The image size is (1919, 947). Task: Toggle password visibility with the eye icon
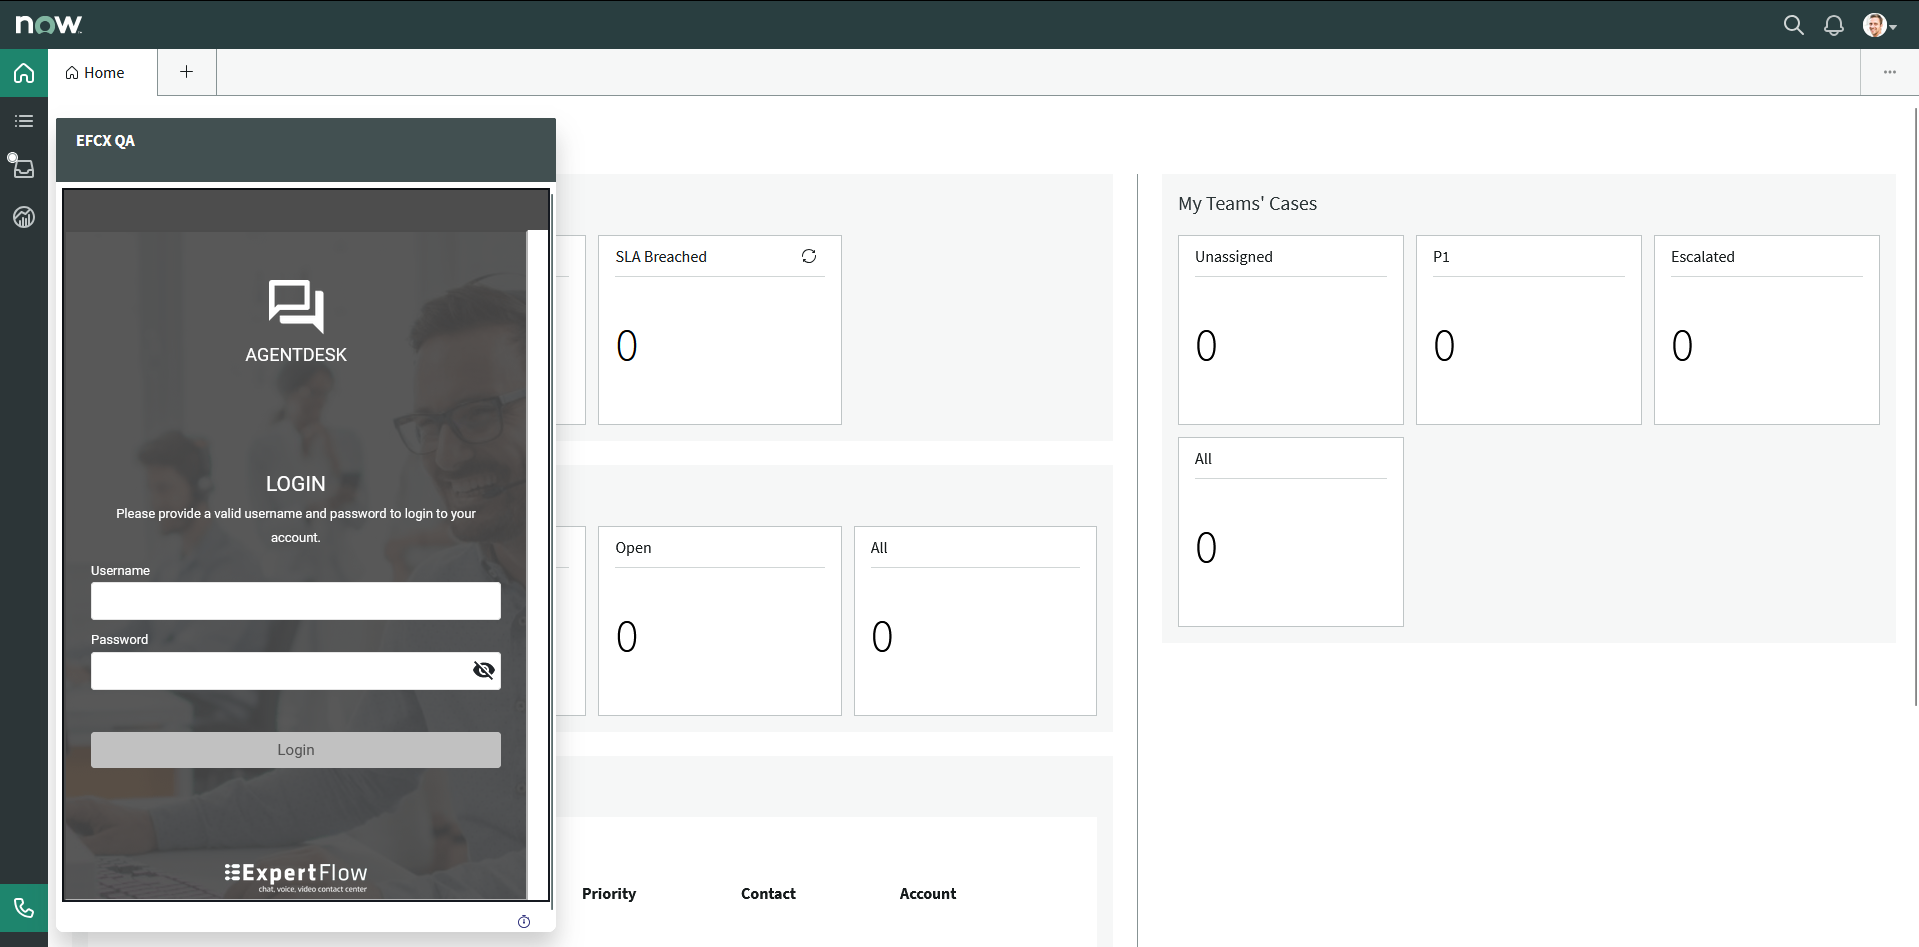(484, 670)
